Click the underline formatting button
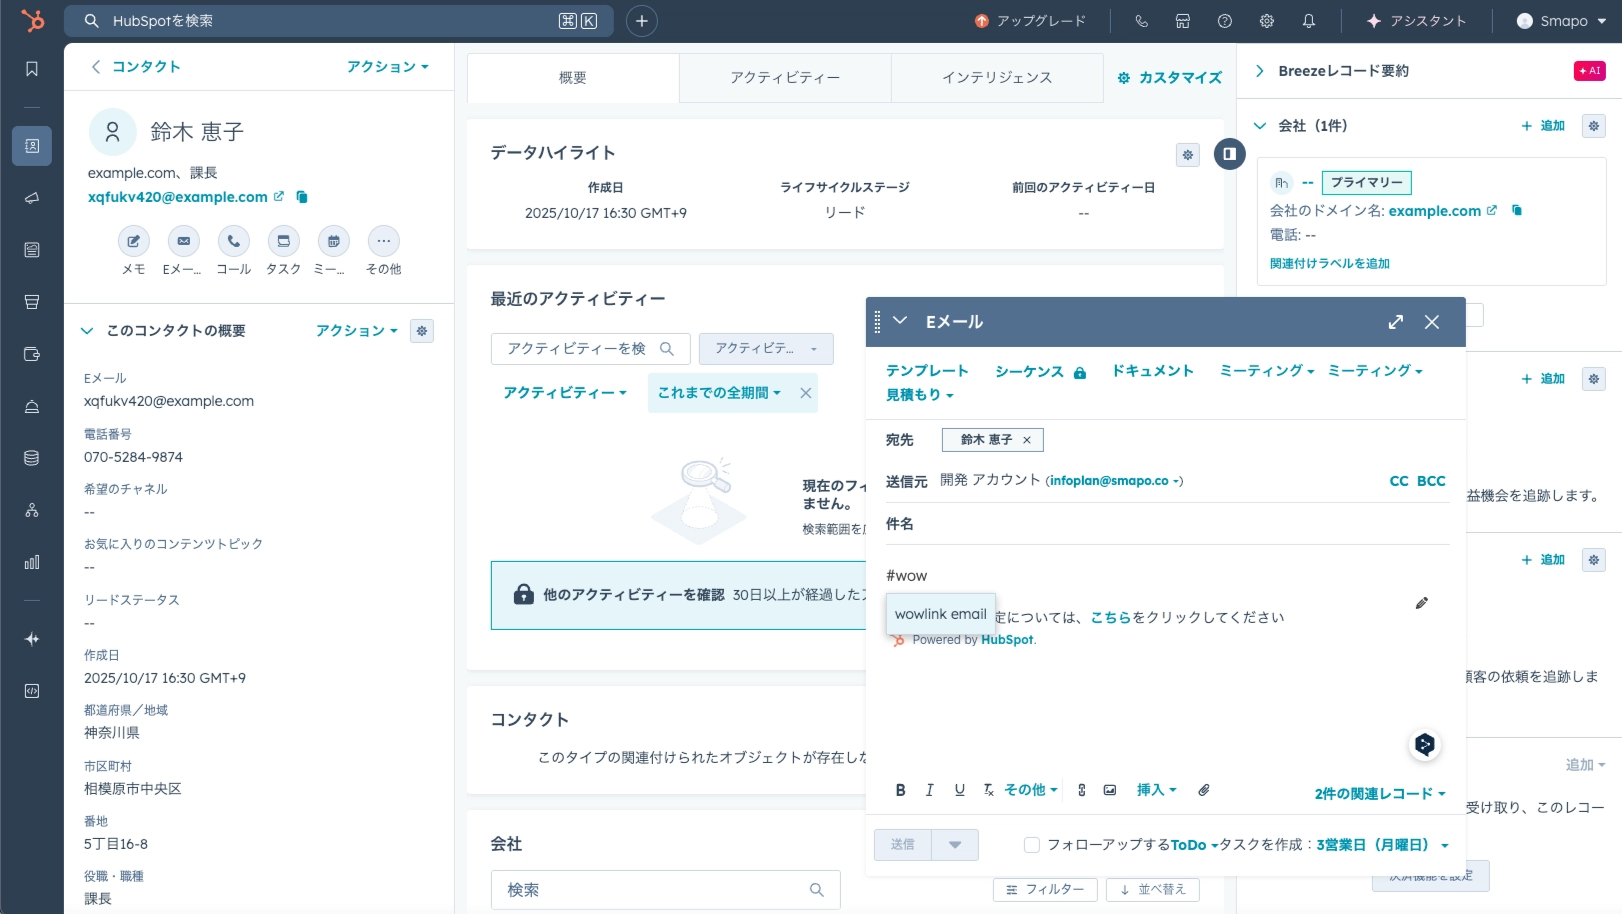1622x914 pixels. click(960, 790)
